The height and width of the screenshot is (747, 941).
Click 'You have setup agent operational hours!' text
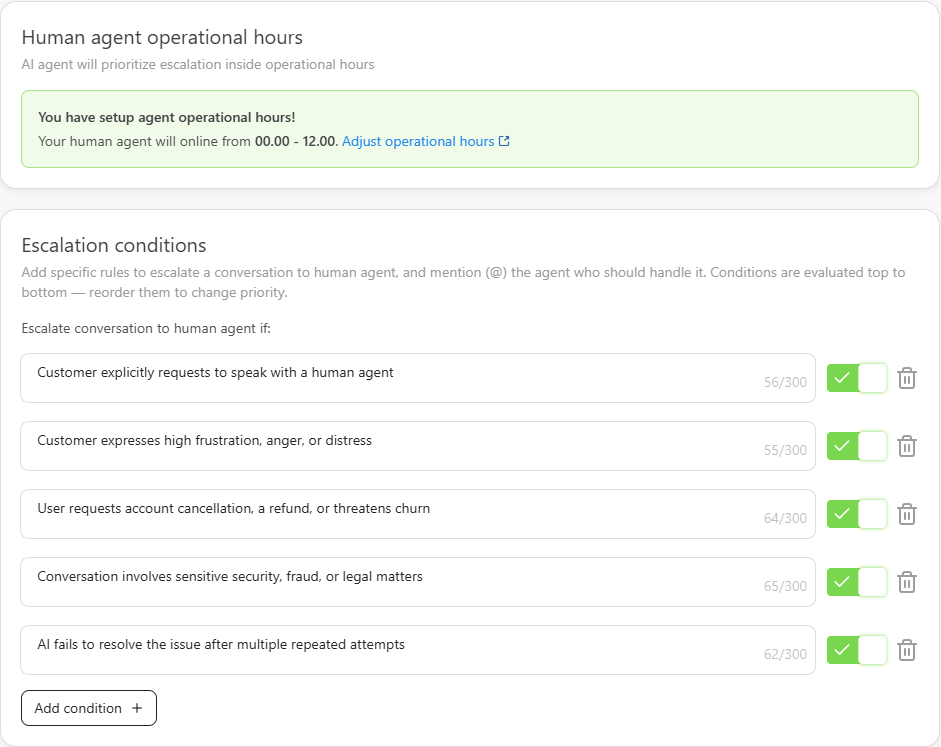tap(167, 117)
